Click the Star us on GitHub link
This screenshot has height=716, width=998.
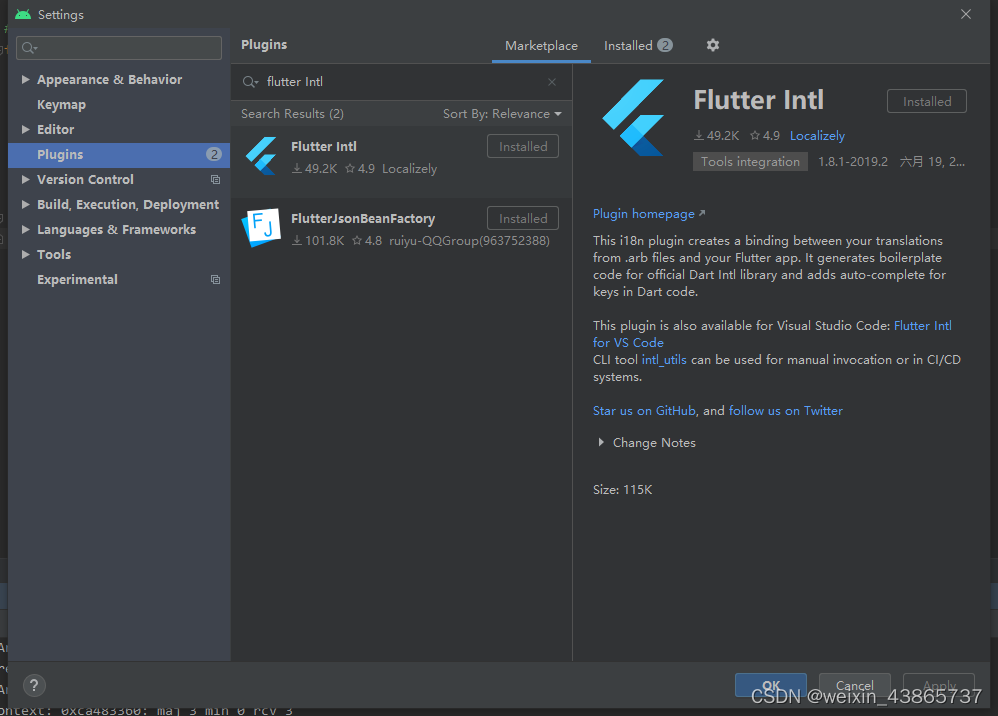tap(644, 410)
